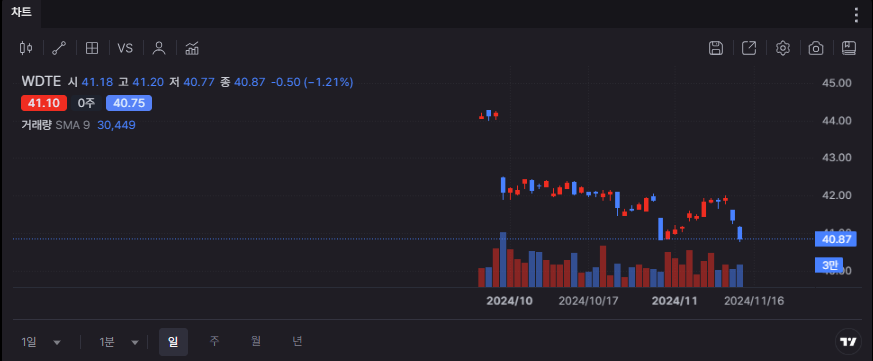Click the red 41.10 price button
This screenshot has width=873, height=361.
coord(44,103)
